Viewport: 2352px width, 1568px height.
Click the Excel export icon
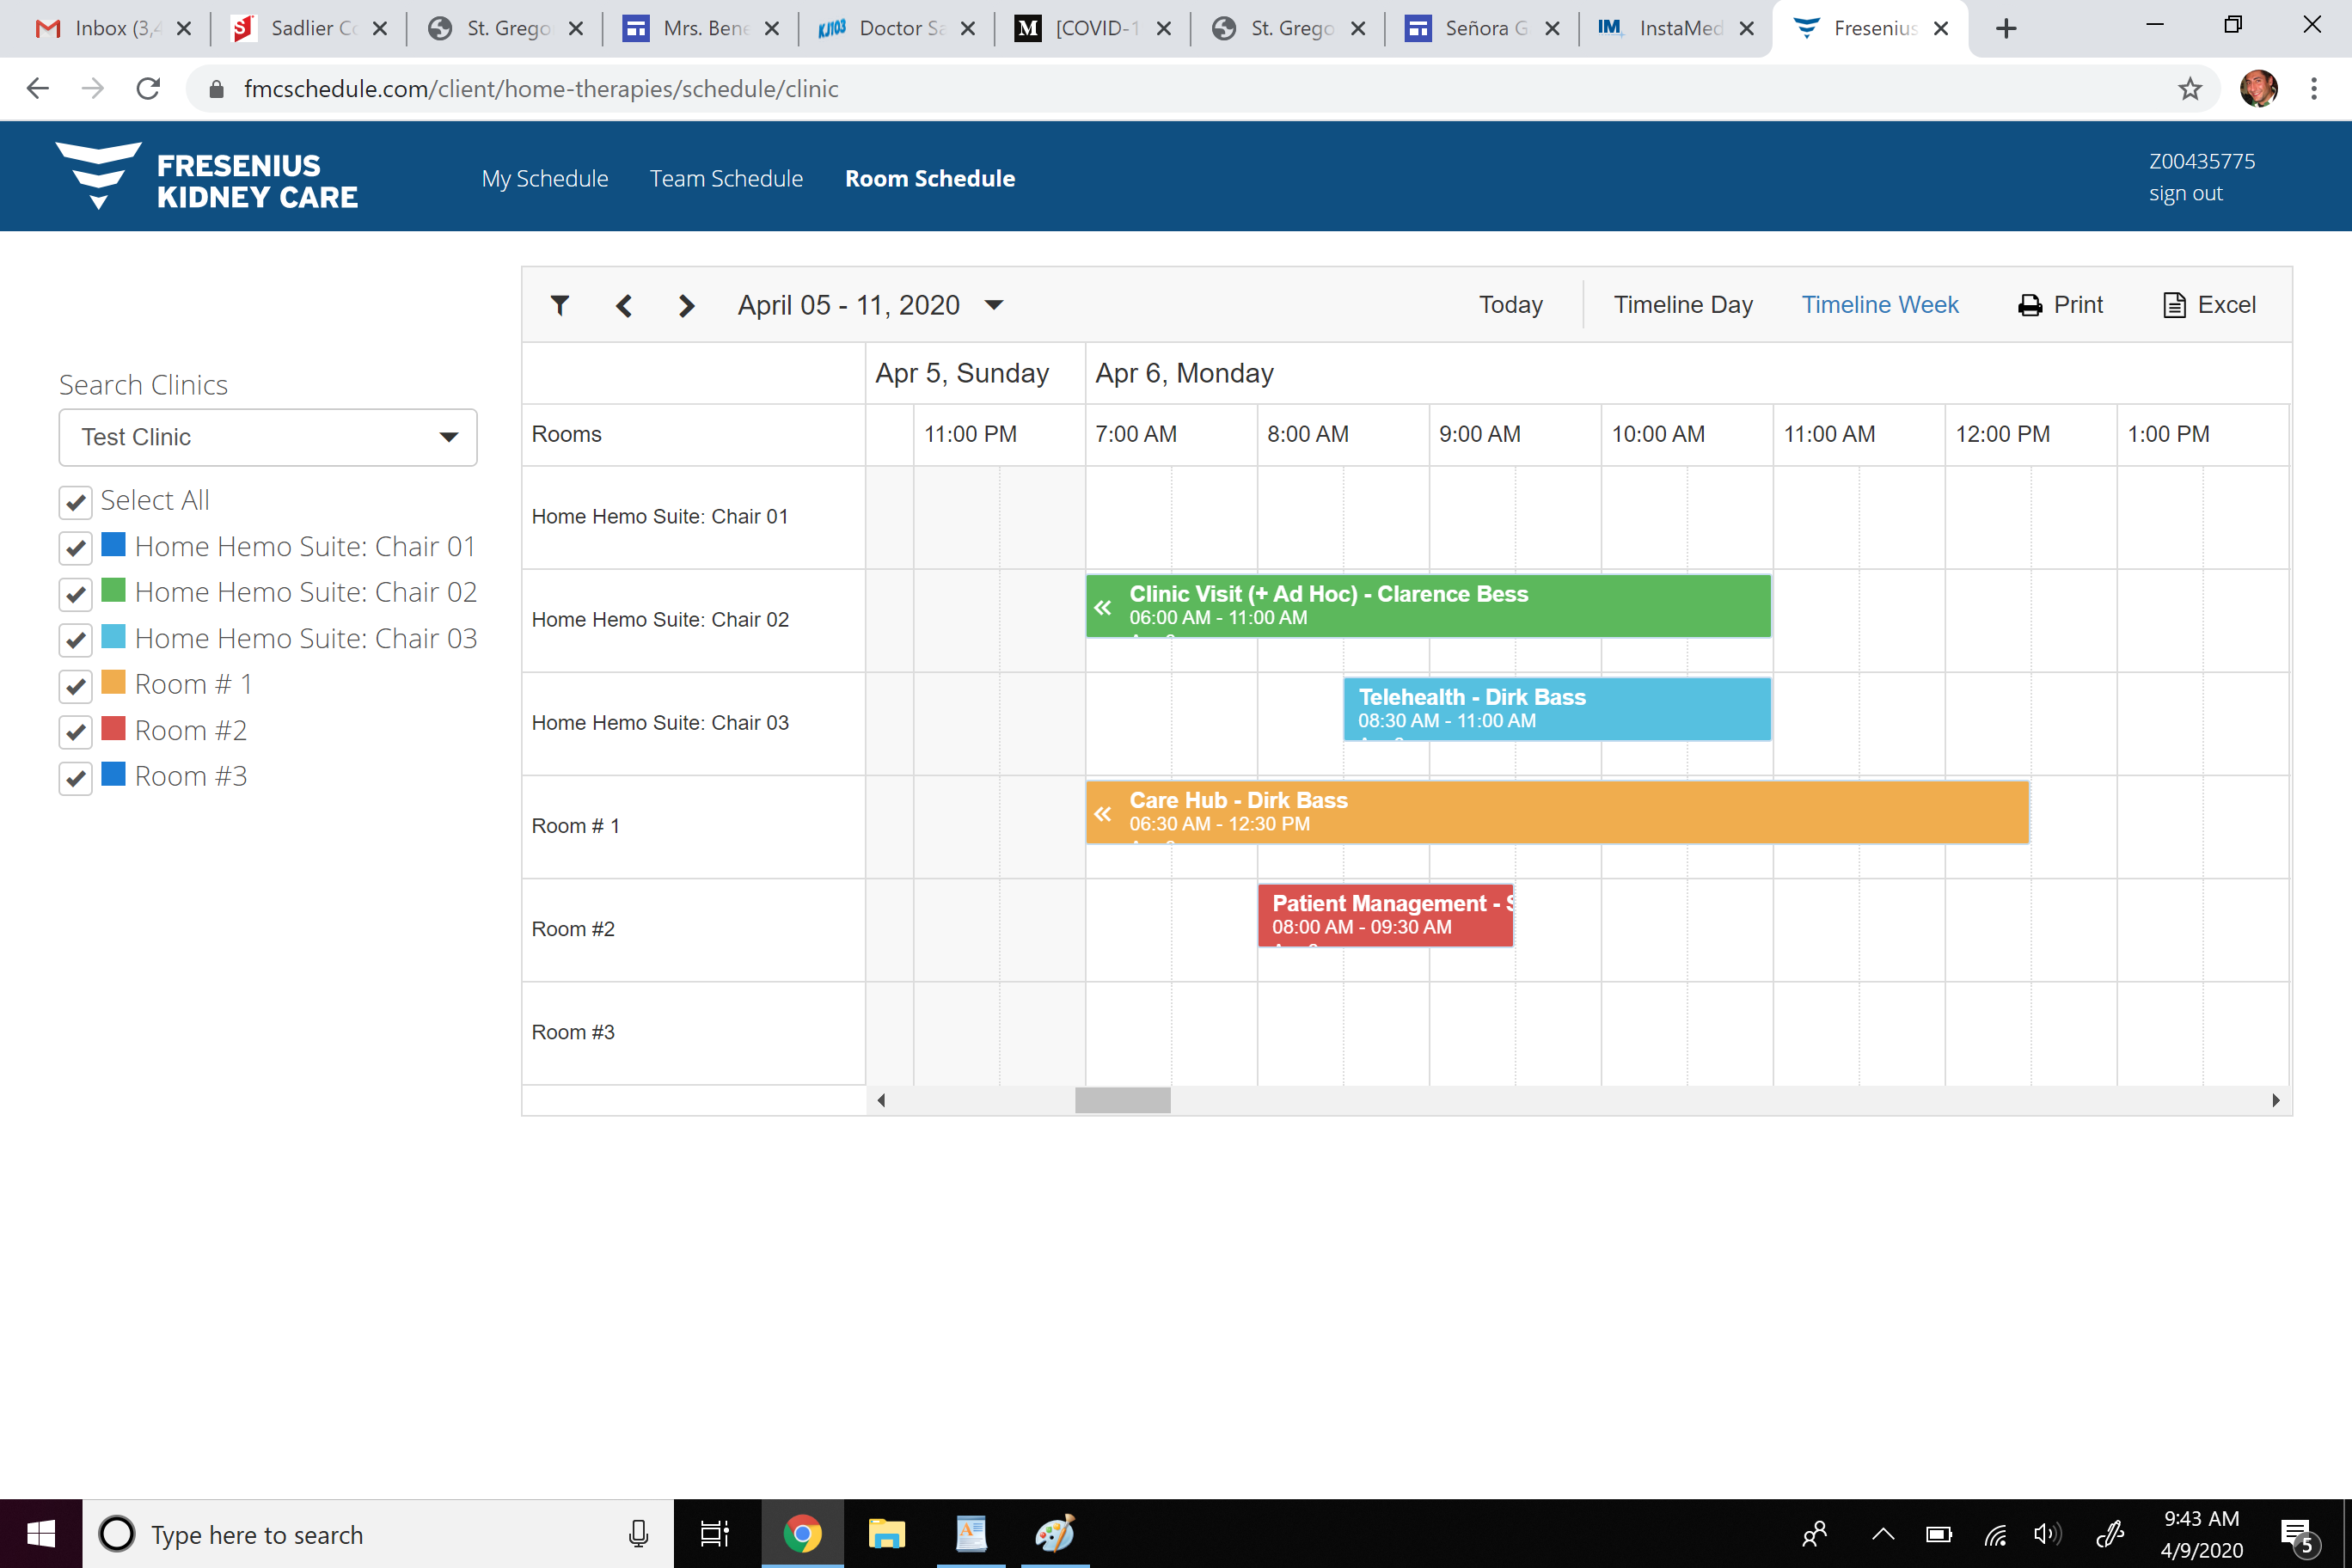click(x=2173, y=305)
